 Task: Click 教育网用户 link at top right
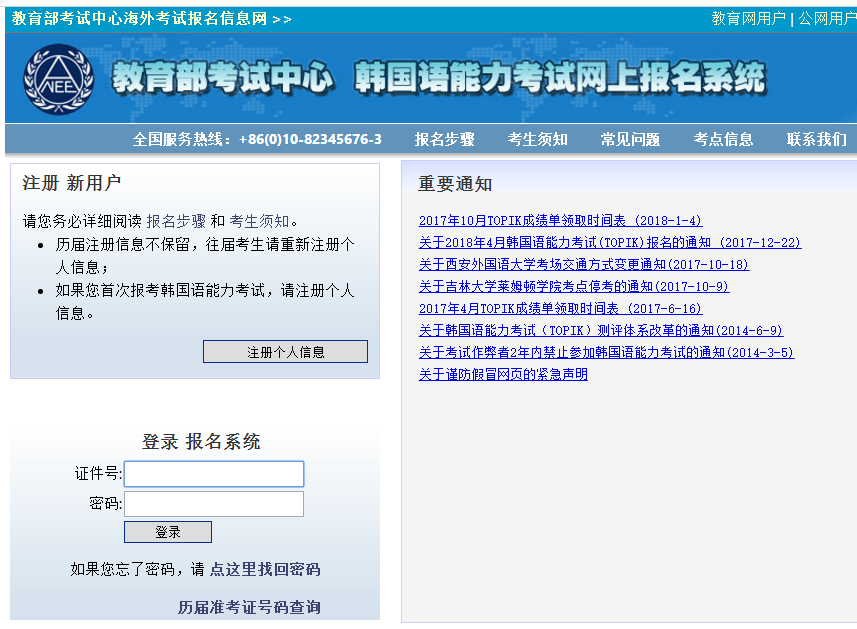[748, 18]
